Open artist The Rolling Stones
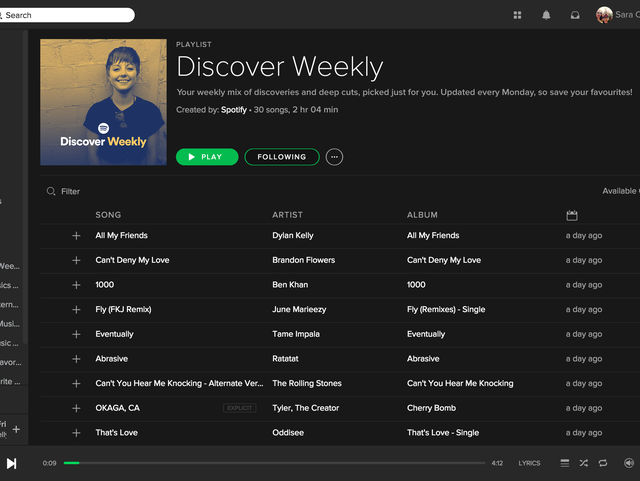Screen dimensions: 640x481 tap(307, 383)
